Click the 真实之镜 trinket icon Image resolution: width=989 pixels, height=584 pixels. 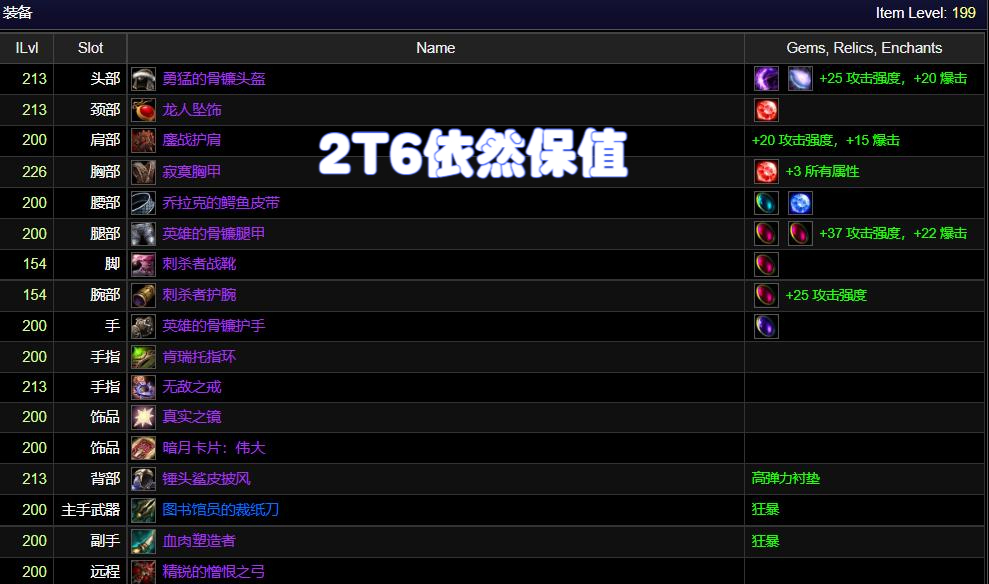click(143, 417)
